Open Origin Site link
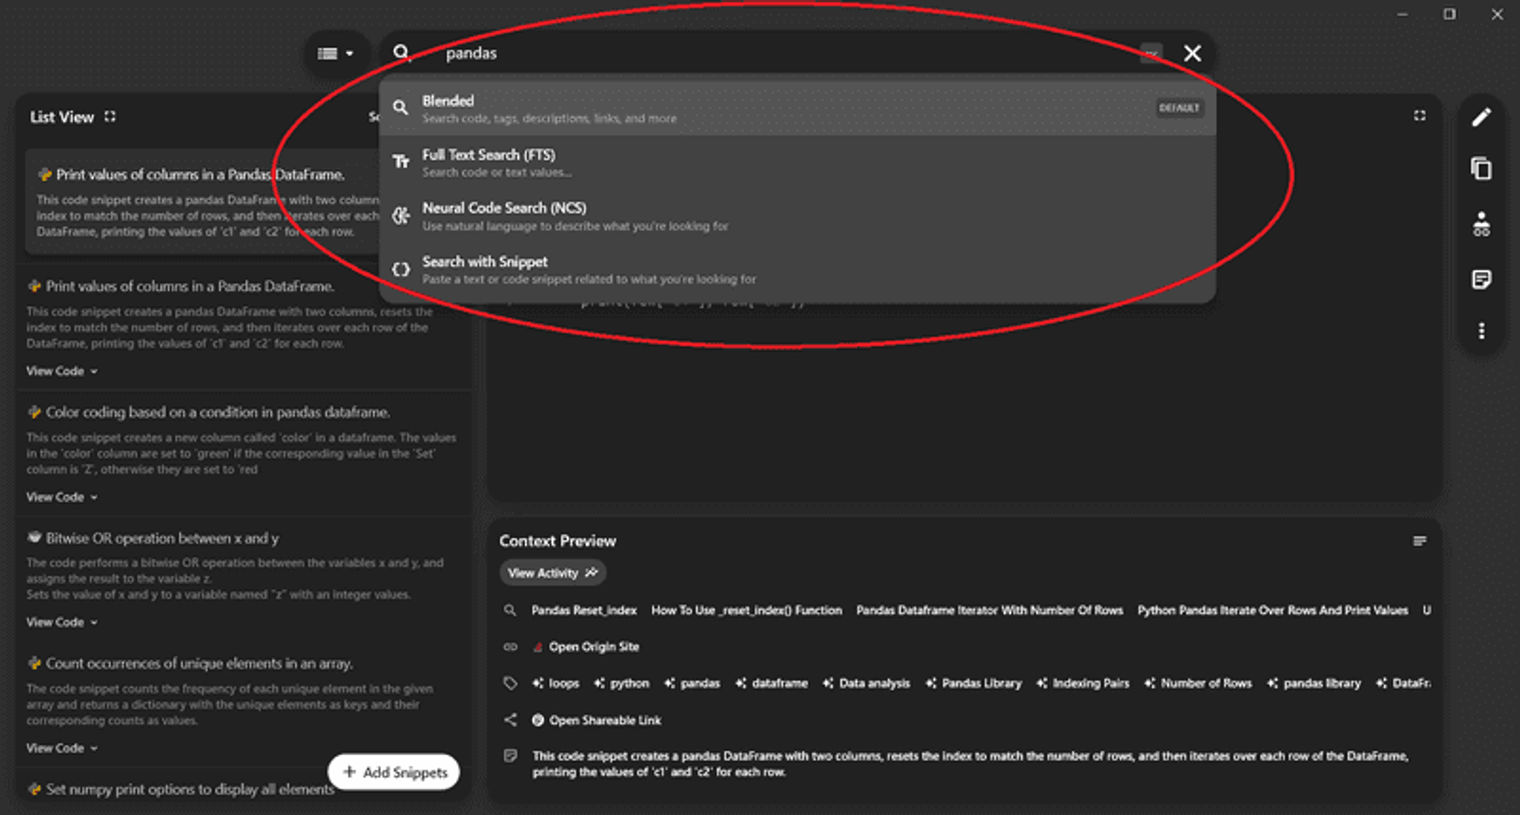 [594, 647]
